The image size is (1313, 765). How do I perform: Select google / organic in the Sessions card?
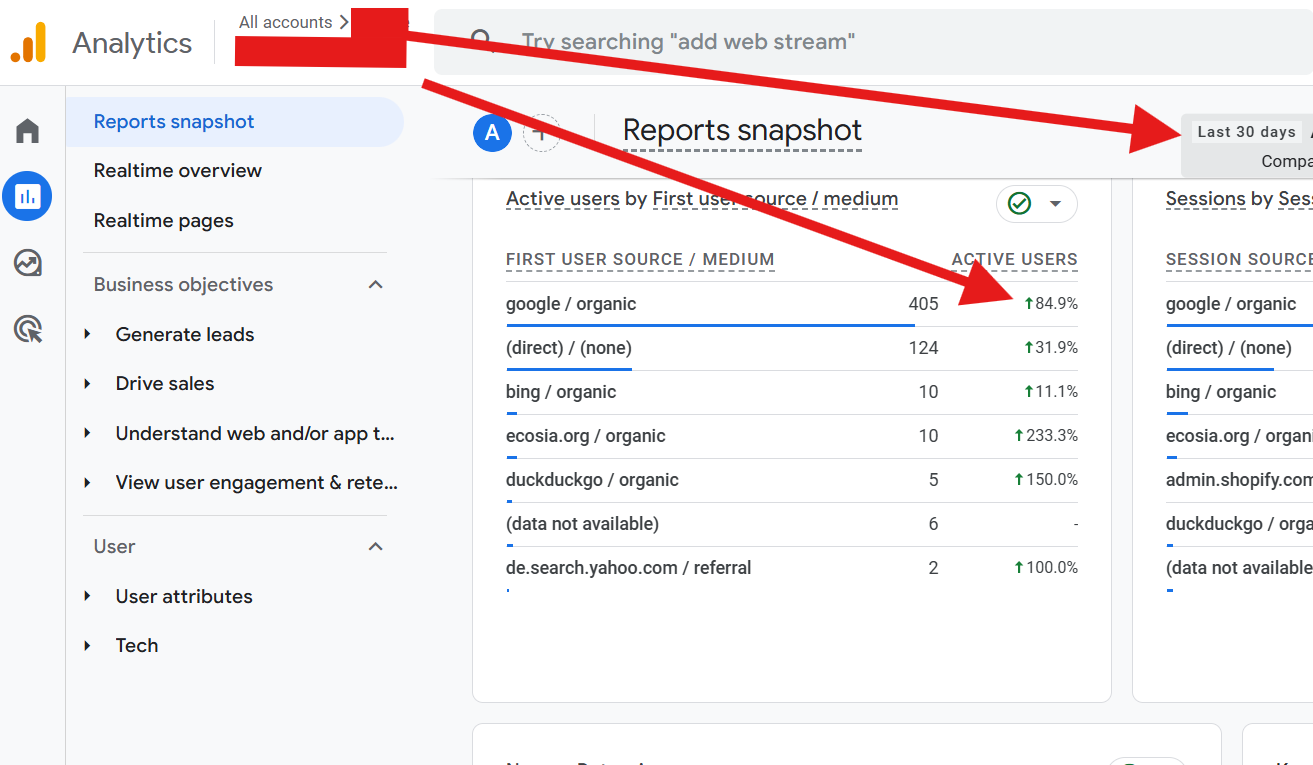(1231, 304)
